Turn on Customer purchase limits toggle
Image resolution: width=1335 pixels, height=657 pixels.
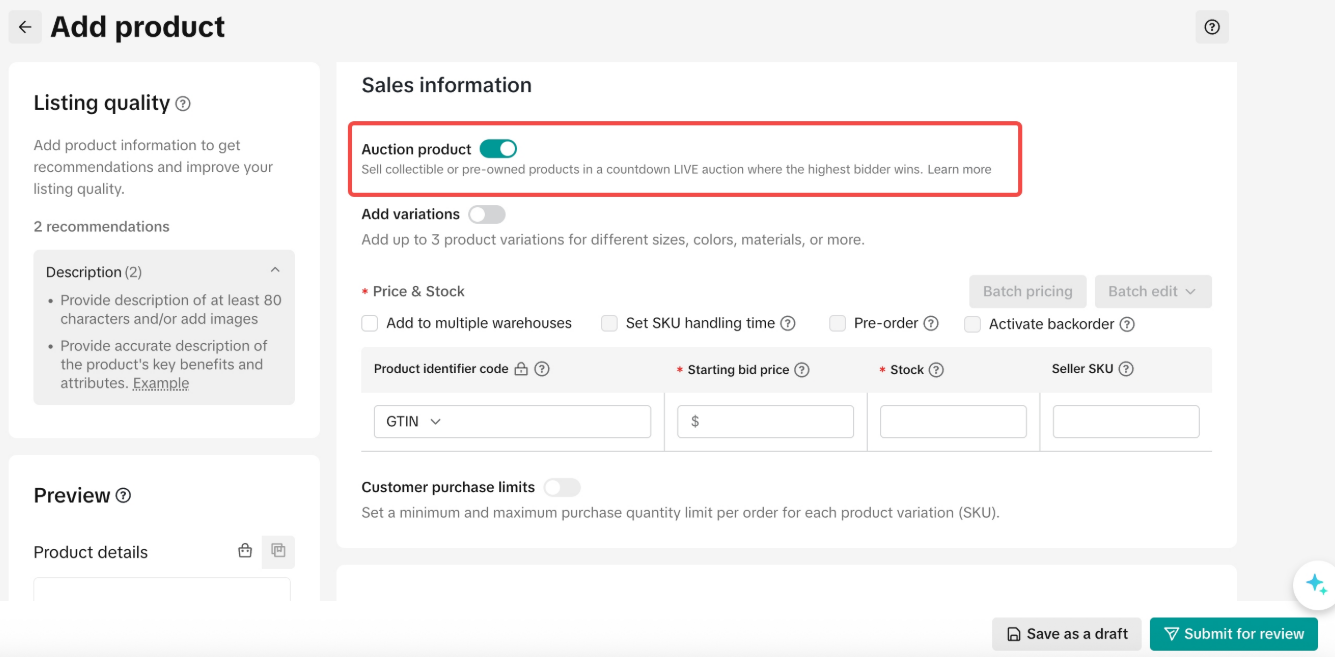(562, 487)
